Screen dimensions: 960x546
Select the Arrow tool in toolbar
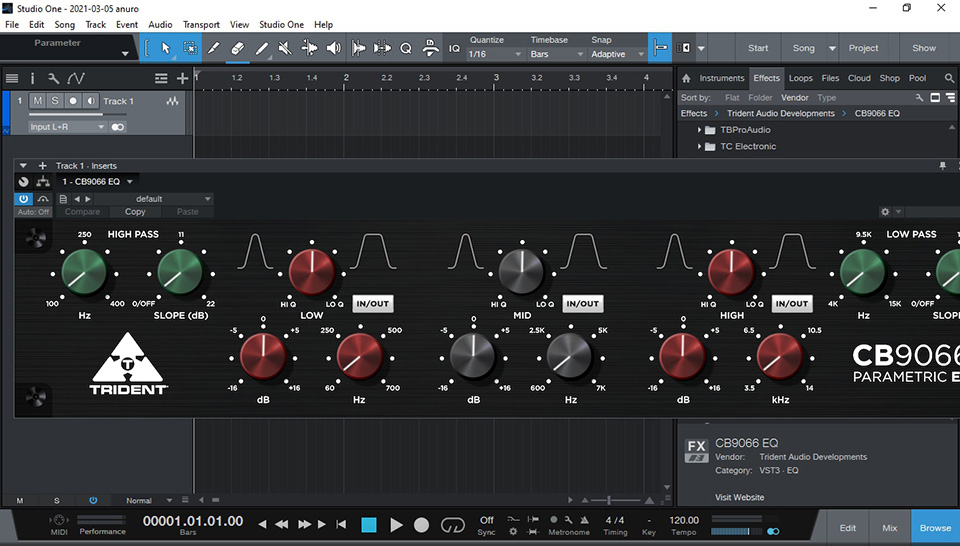165,48
